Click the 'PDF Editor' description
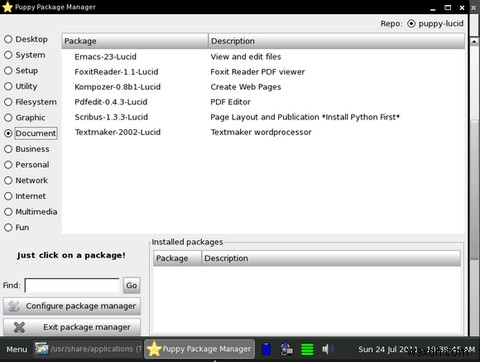 pyautogui.click(x=230, y=102)
